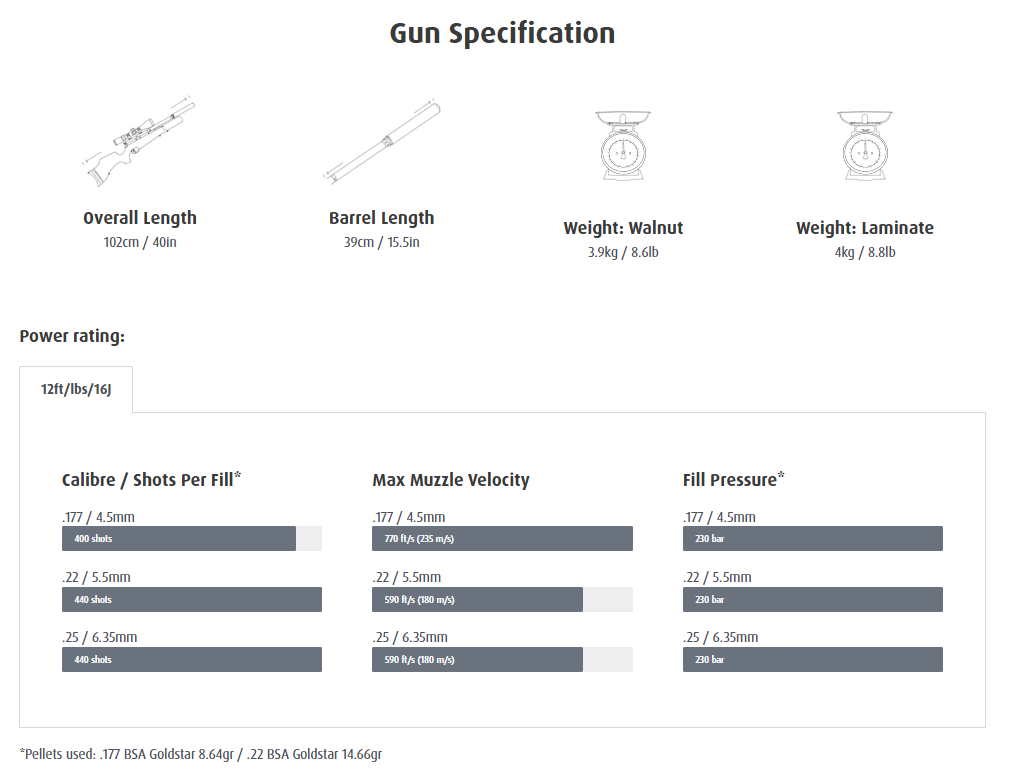Click the .25 230 bar fill pressure bar
The height and width of the screenshot is (782, 1011).
coord(812,660)
